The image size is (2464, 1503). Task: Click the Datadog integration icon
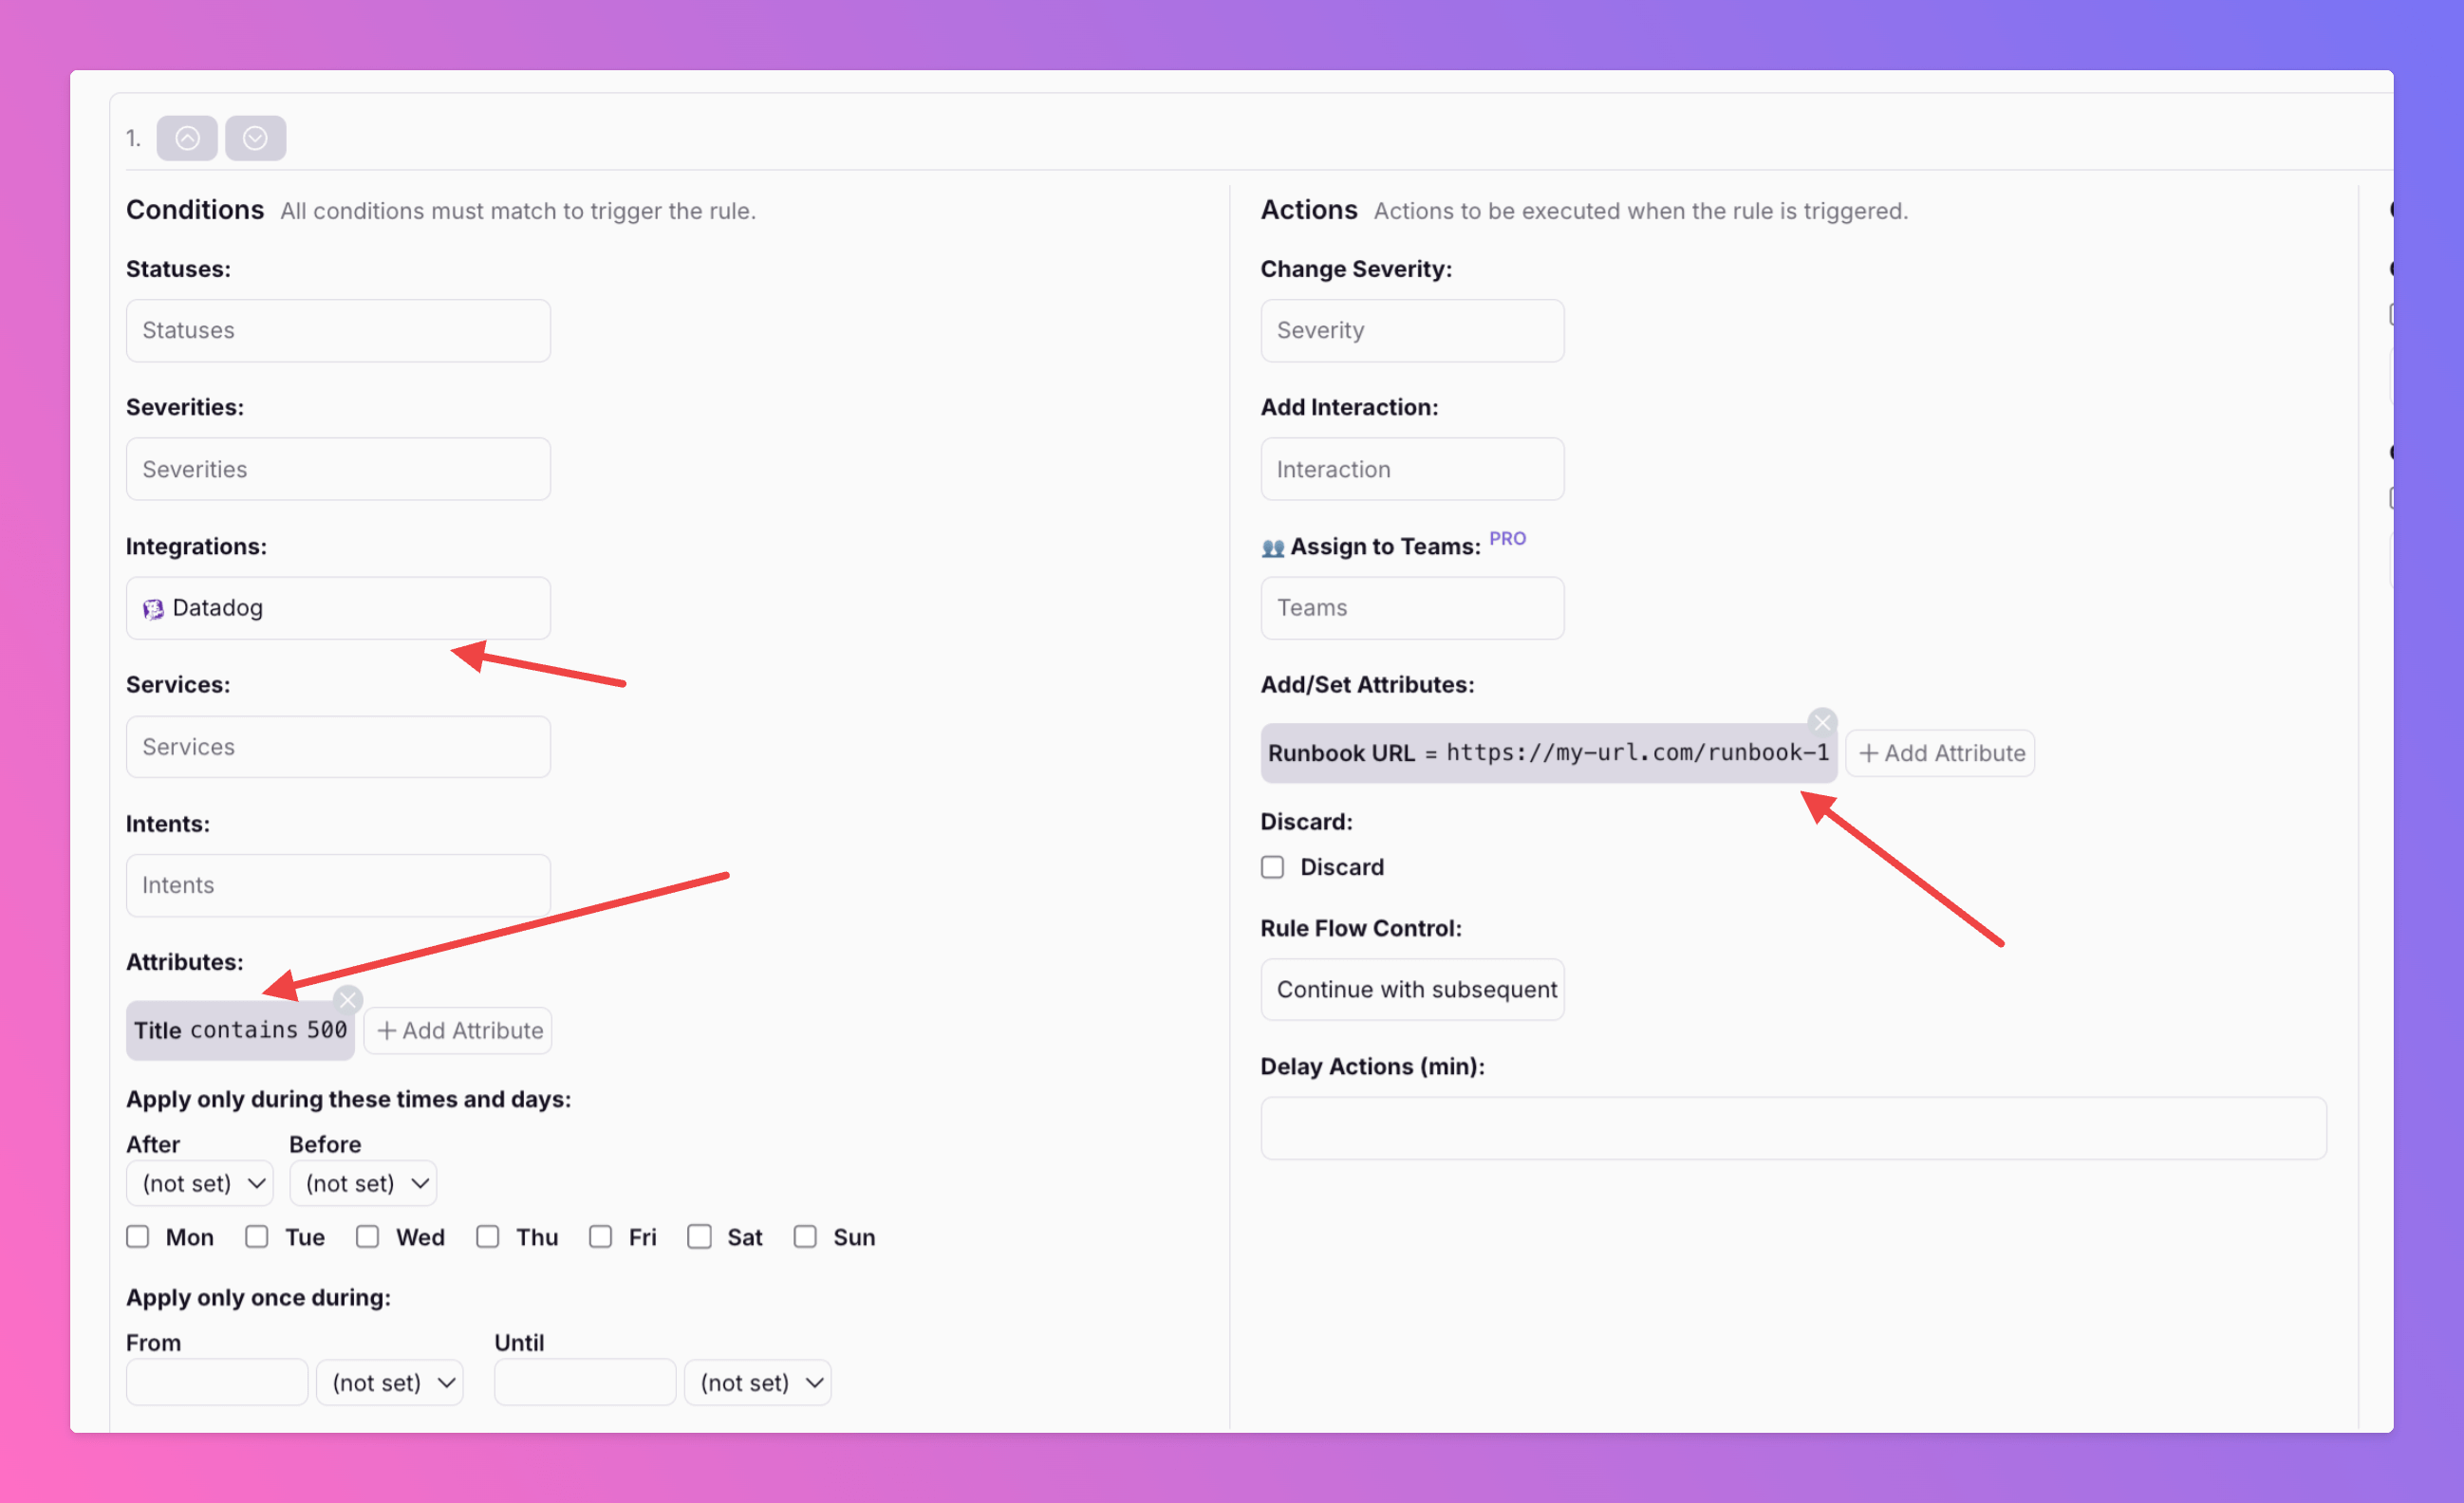153,609
